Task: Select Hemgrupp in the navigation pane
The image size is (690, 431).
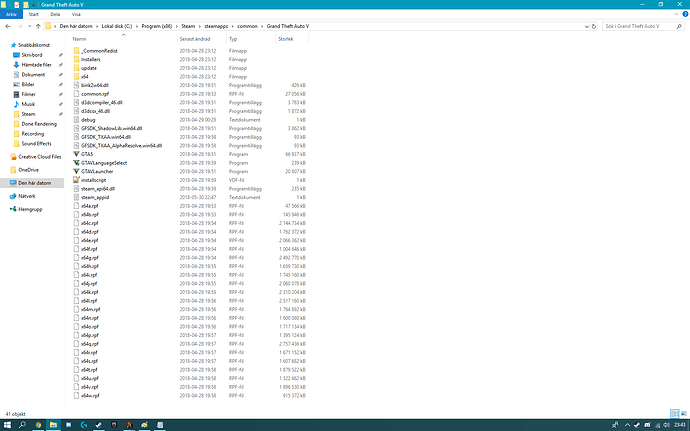Action: click(x=30, y=210)
